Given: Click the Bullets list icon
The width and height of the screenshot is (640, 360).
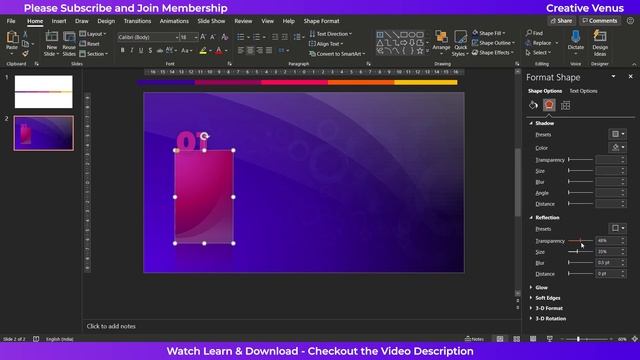Looking at the screenshot, I should pyautogui.click(x=241, y=37).
